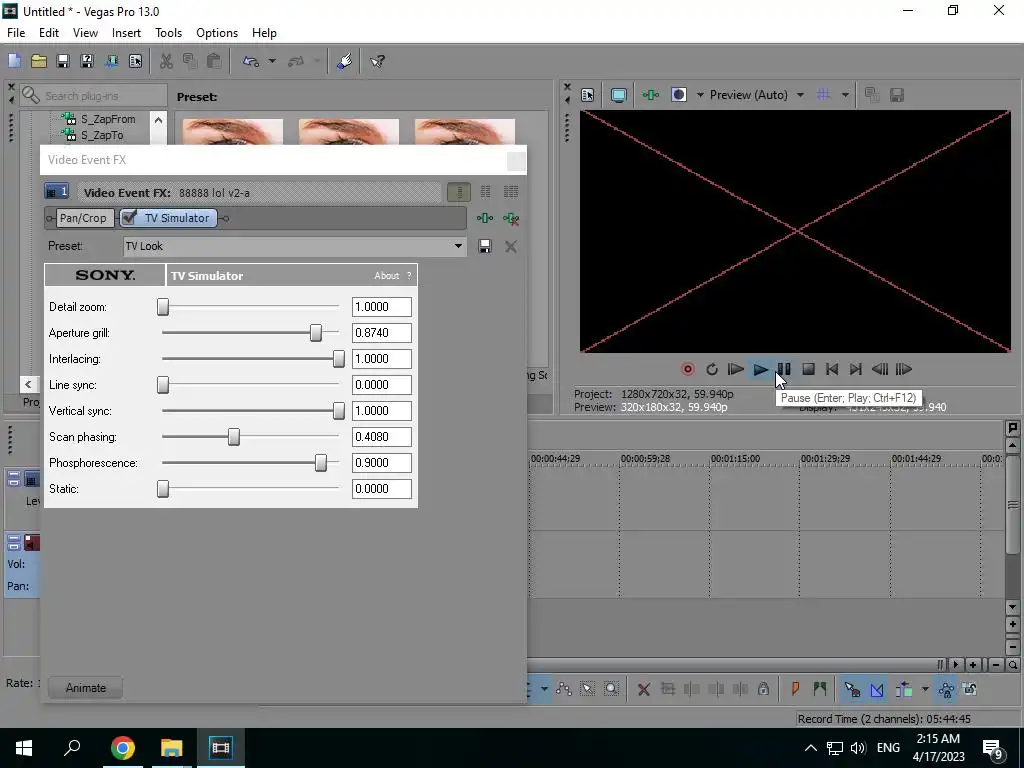
Task: Switch FX window to single column layout
Action: pyautogui.click(x=459, y=192)
